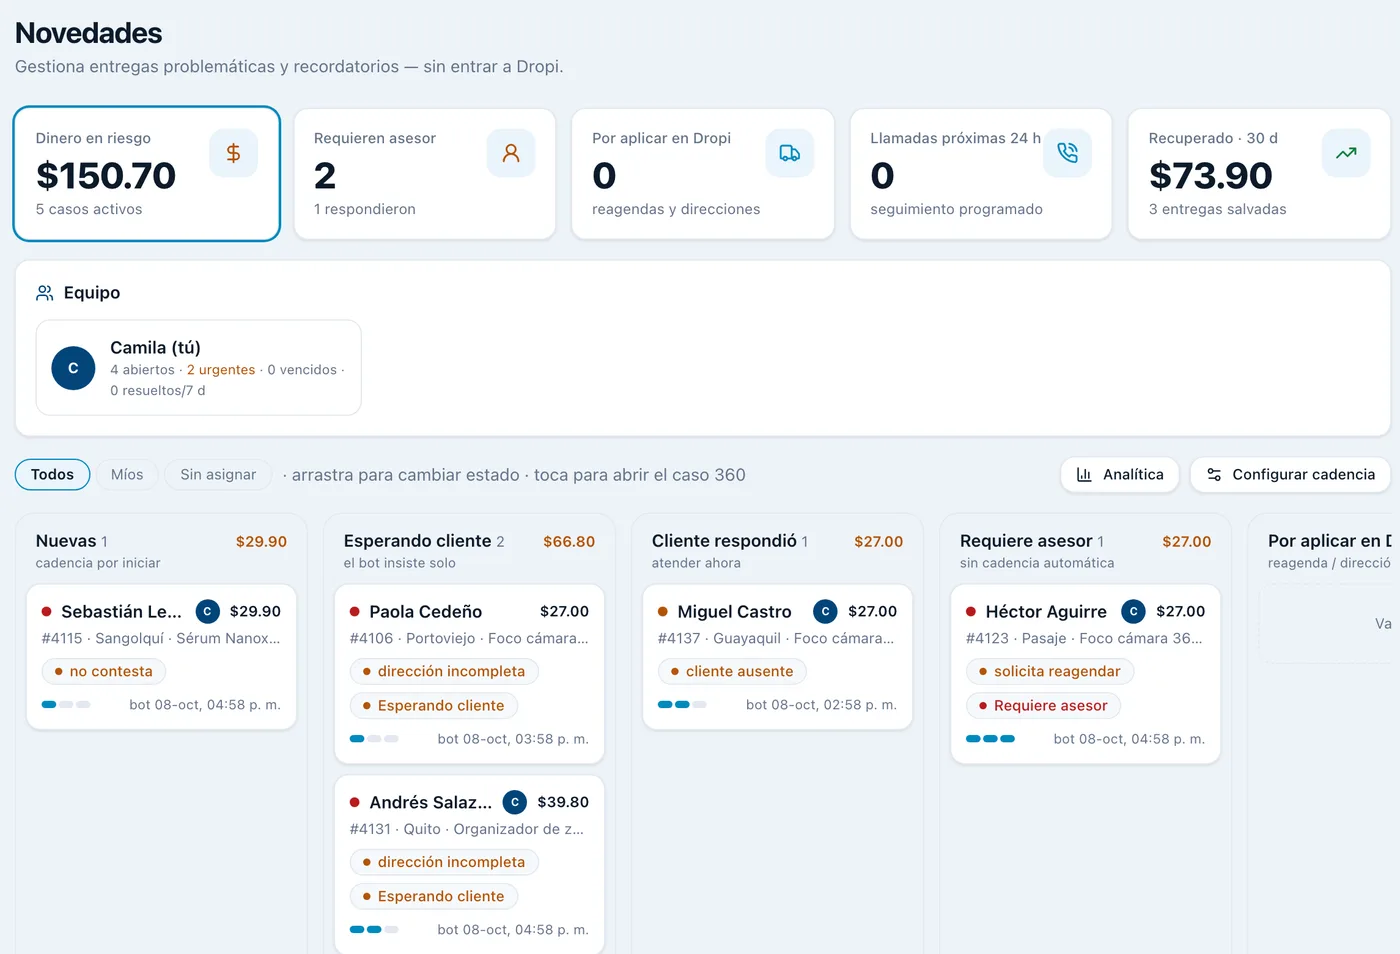Screen dimensions: 1400x954
Task: Click the assignee avatar on Héctor Aguirre card
Action: 1133,611
